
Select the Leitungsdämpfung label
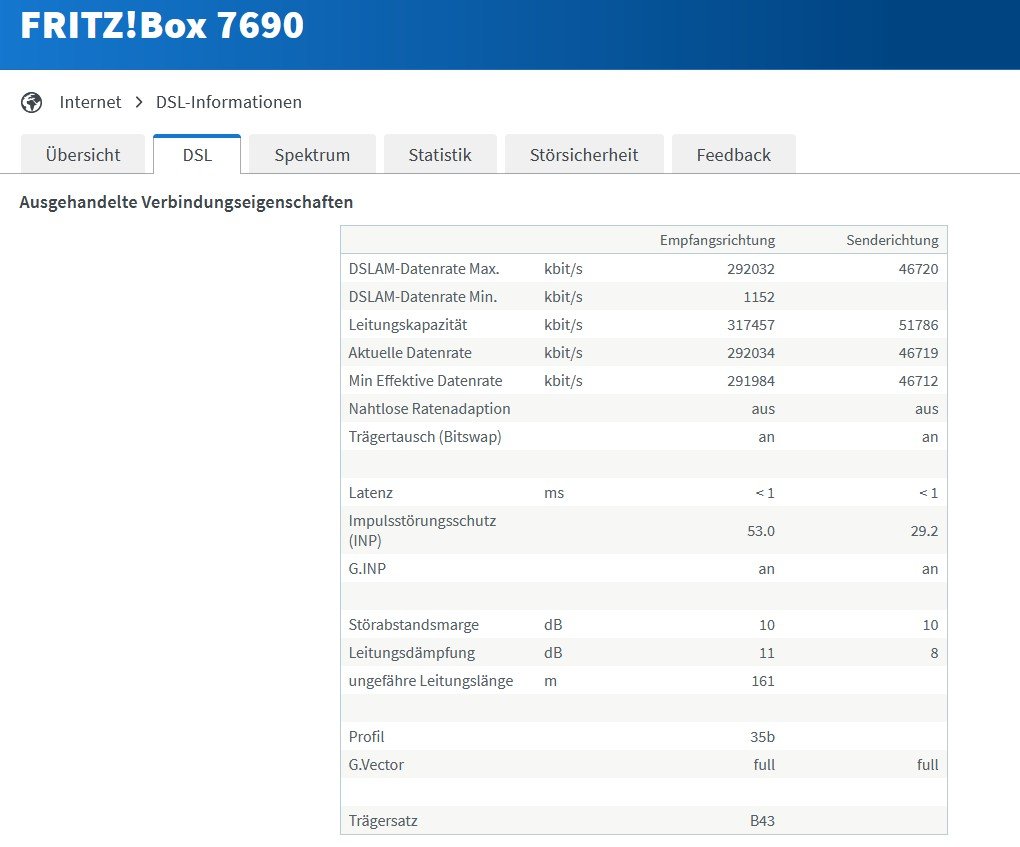(x=411, y=652)
